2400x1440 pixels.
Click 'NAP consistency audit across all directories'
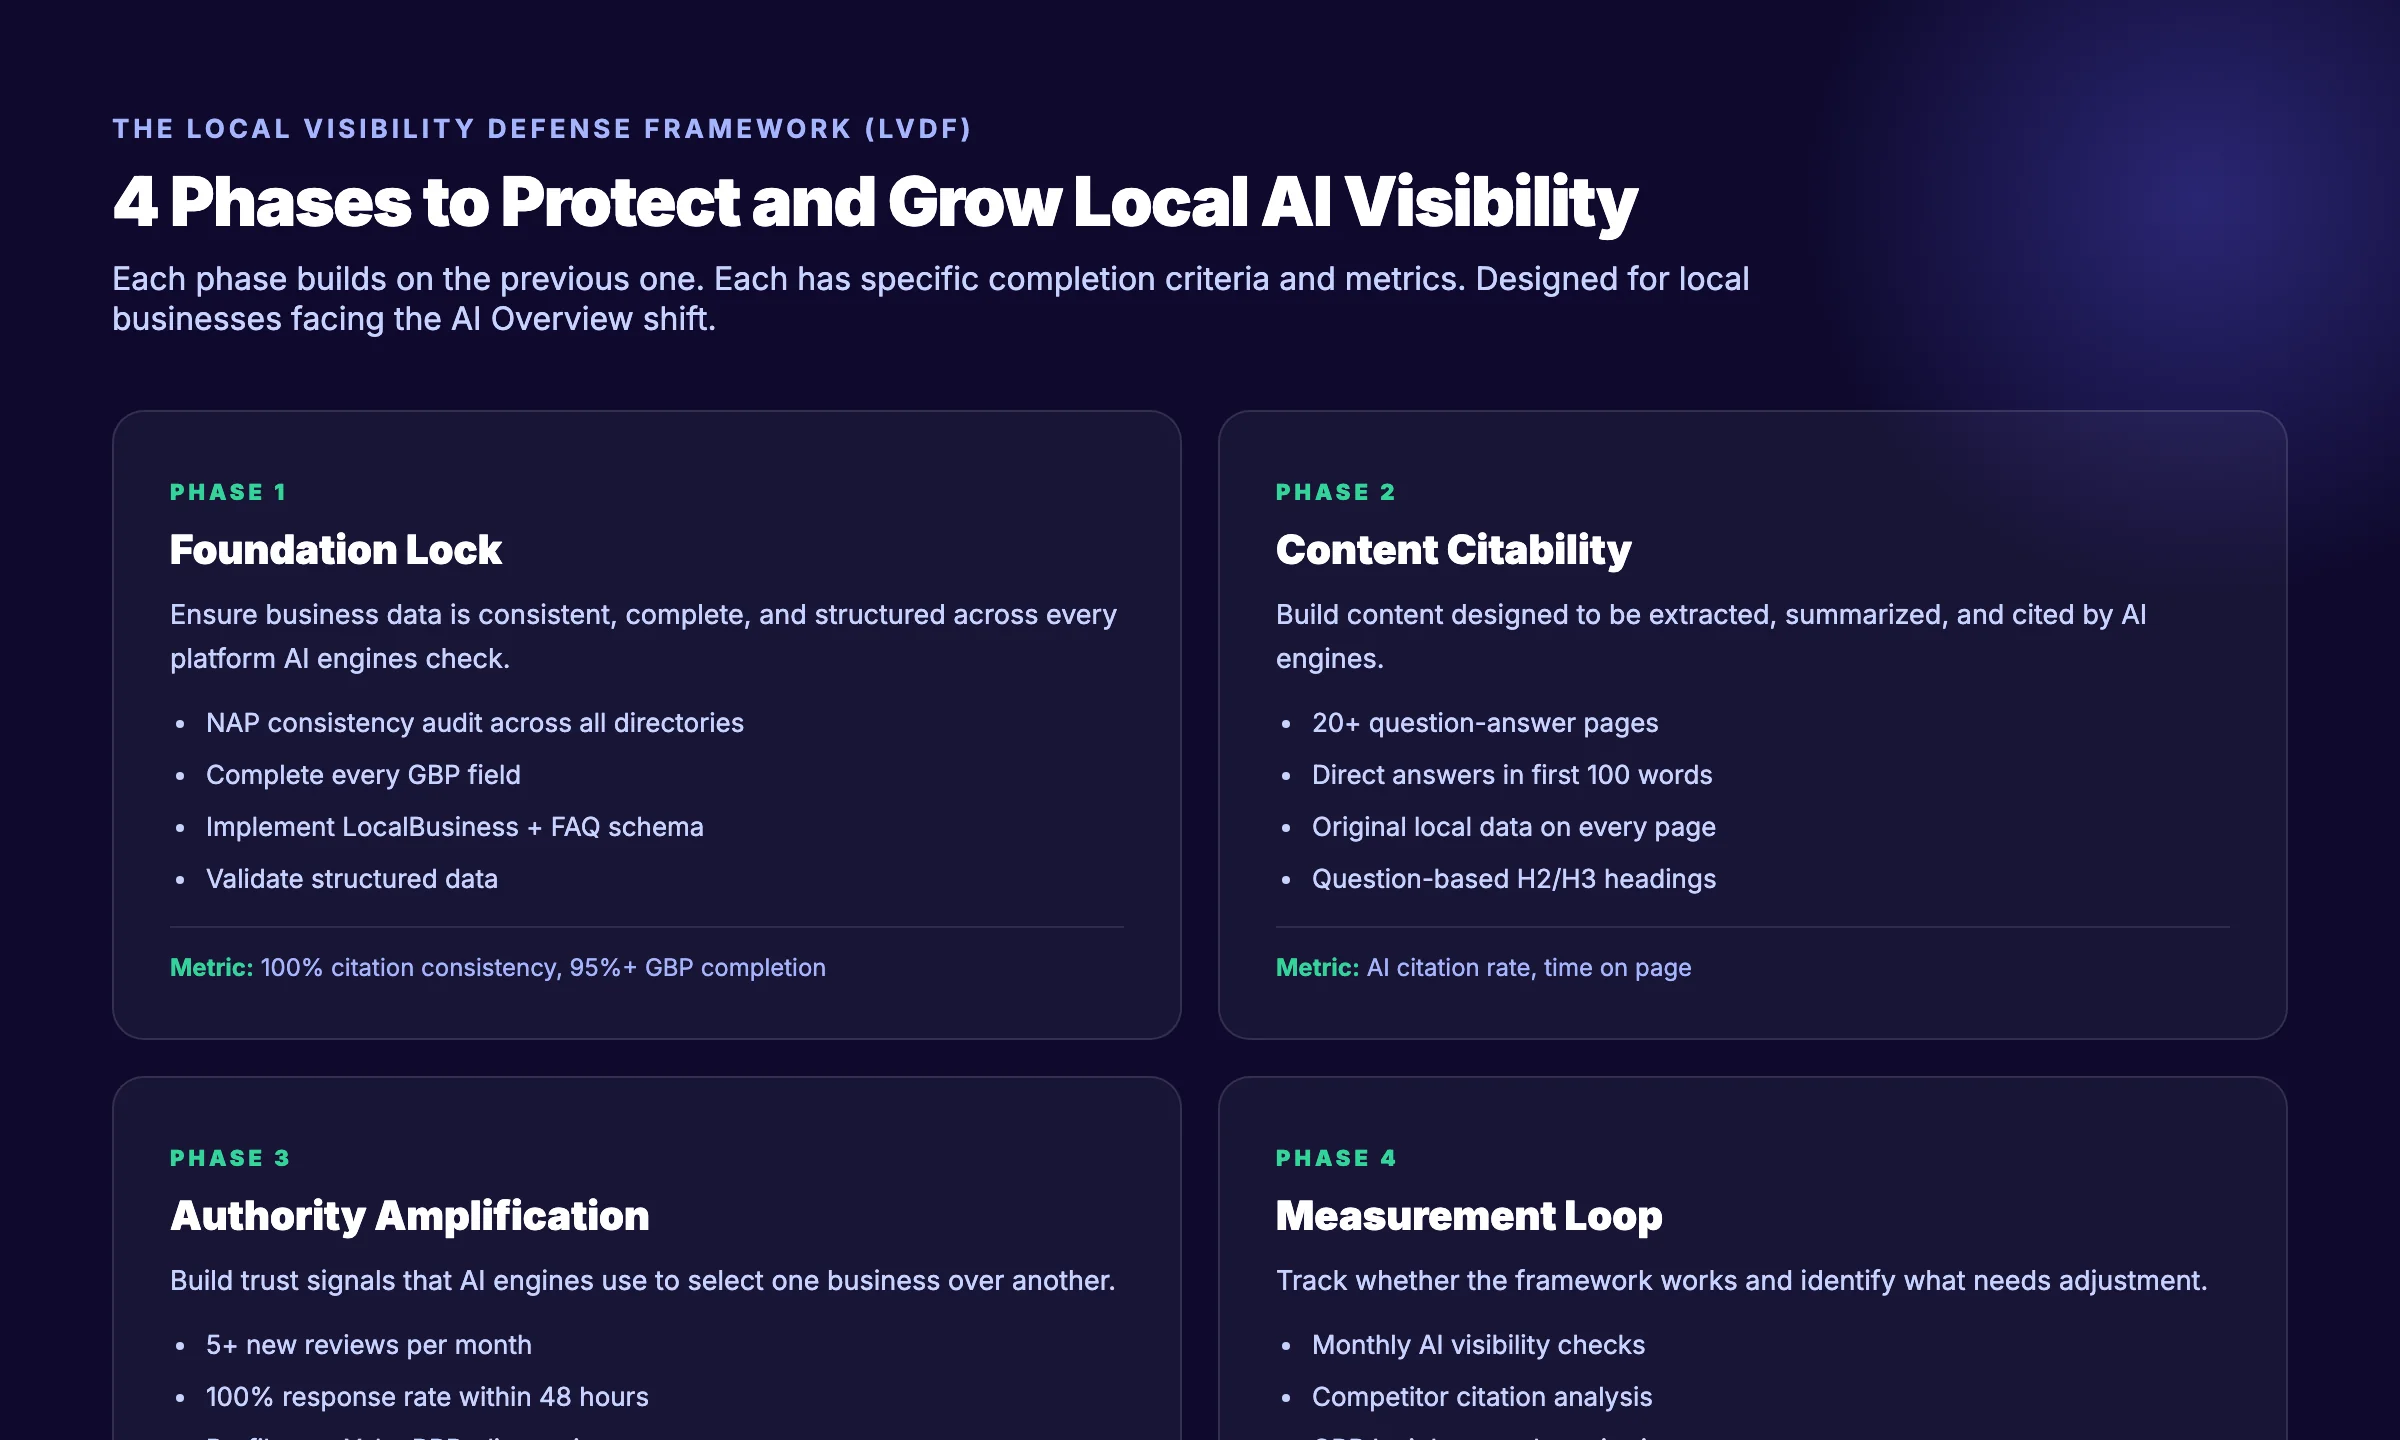pyautogui.click(x=475, y=723)
